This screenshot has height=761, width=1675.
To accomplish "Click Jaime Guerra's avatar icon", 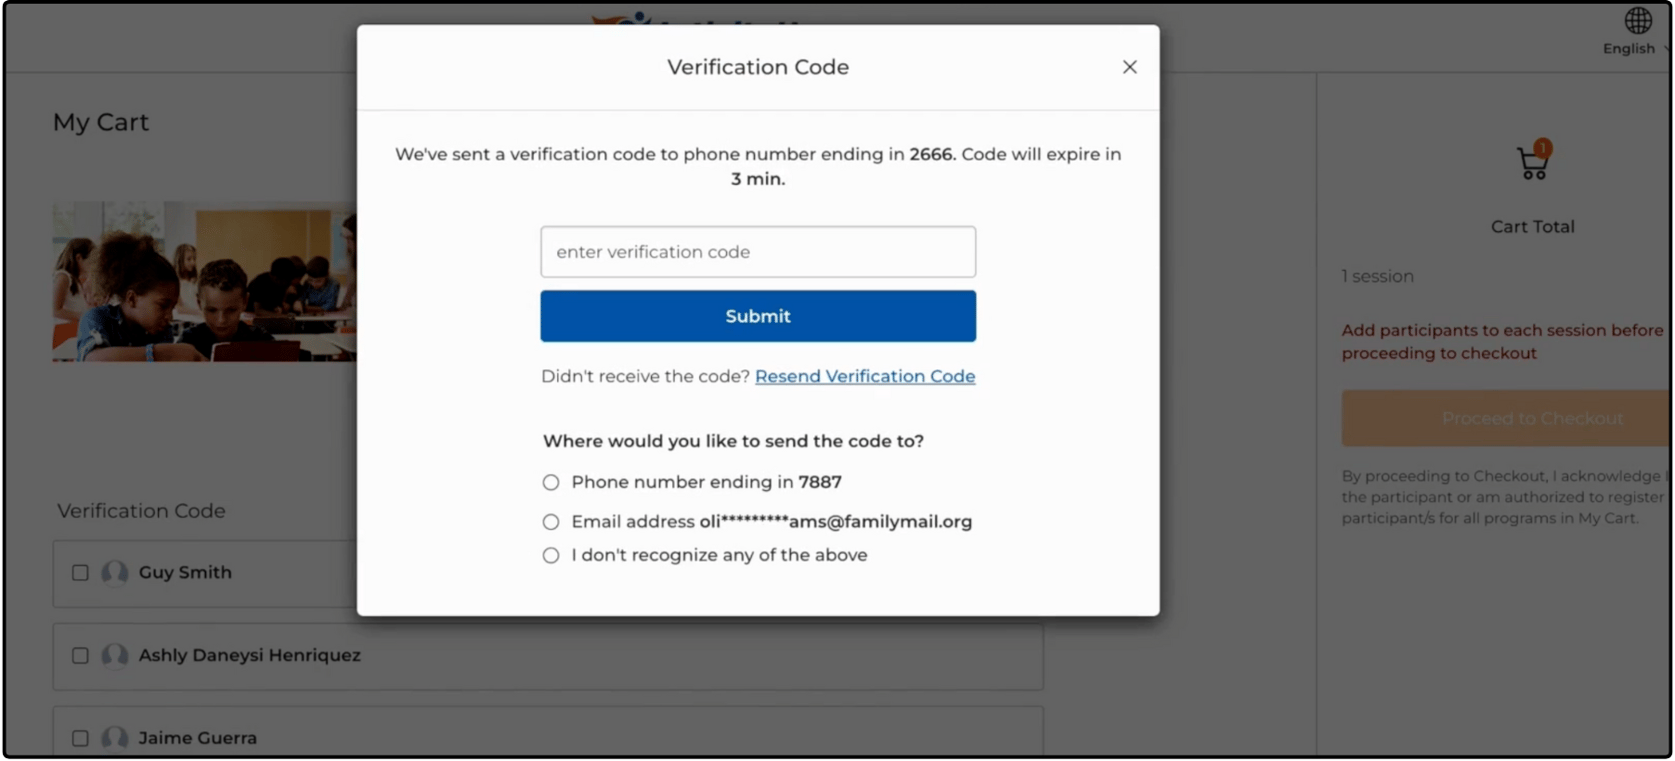I will click(x=115, y=738).
